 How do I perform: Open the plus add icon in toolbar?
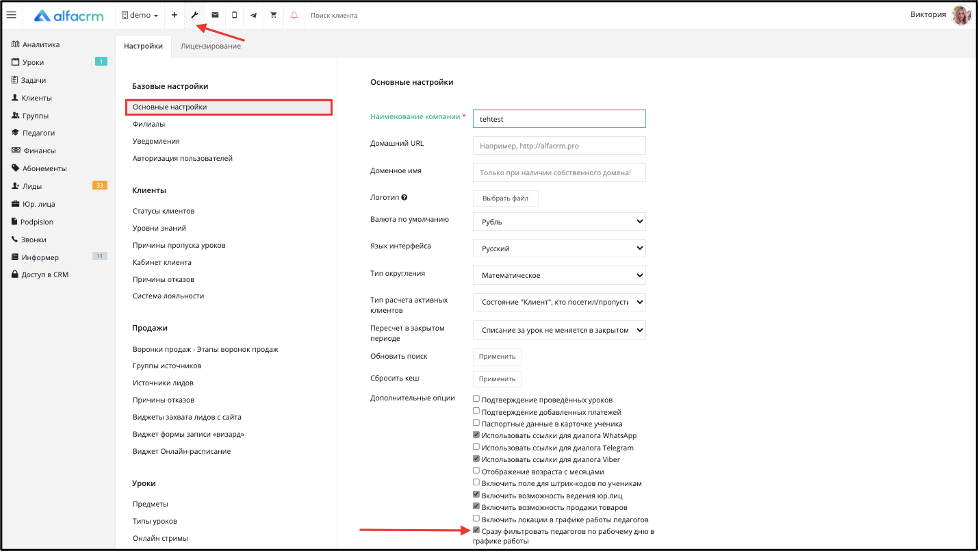click(174, 15)
